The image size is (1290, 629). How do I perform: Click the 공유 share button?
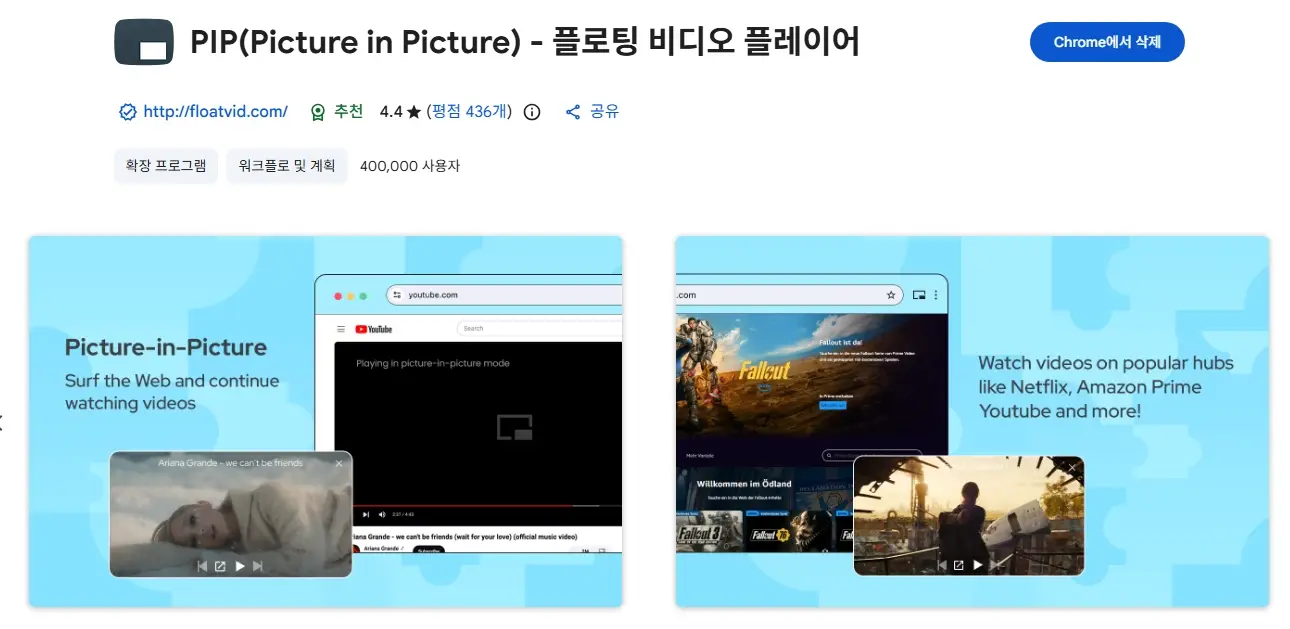(592, 112)
